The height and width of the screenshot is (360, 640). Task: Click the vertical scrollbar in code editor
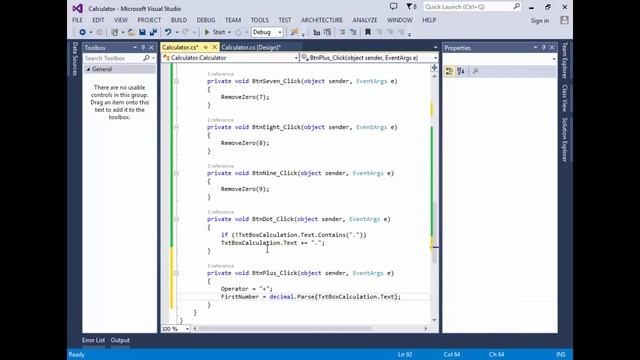tap(434, 198)
